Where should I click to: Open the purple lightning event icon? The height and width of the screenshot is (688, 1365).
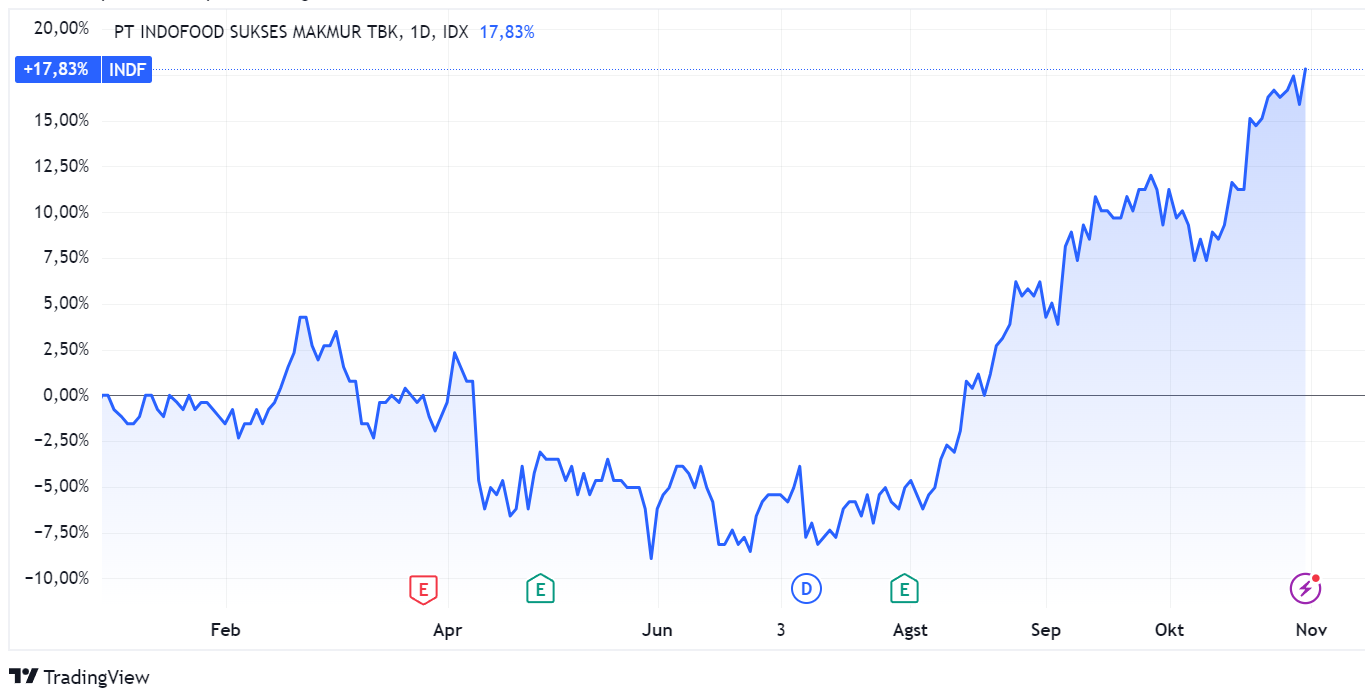1305,589
